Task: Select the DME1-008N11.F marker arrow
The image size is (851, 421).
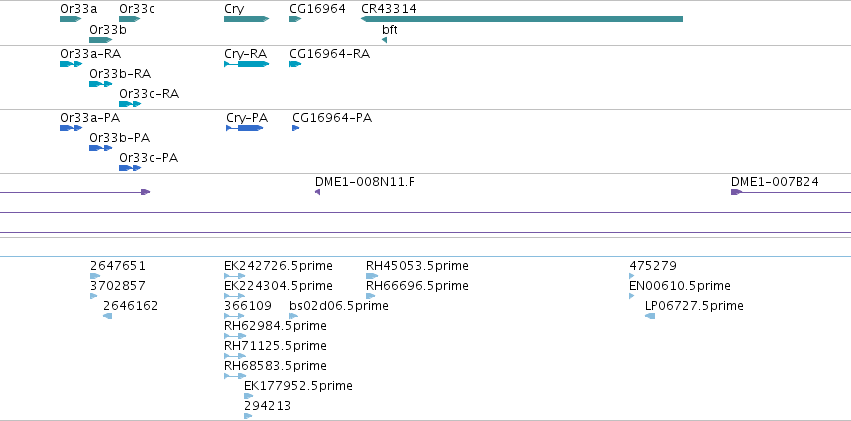Action: tap(317, 192)
